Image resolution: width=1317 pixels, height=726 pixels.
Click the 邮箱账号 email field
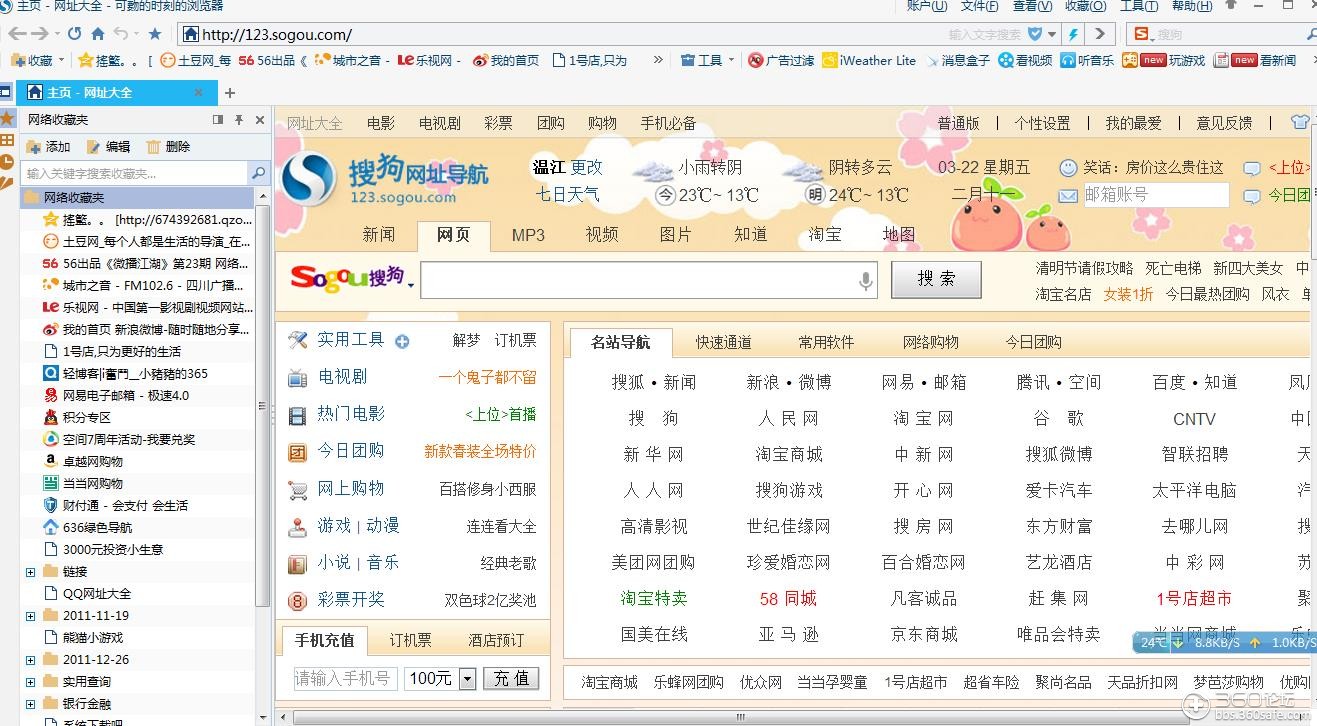pyautogui.click(x=1156, y=195)
